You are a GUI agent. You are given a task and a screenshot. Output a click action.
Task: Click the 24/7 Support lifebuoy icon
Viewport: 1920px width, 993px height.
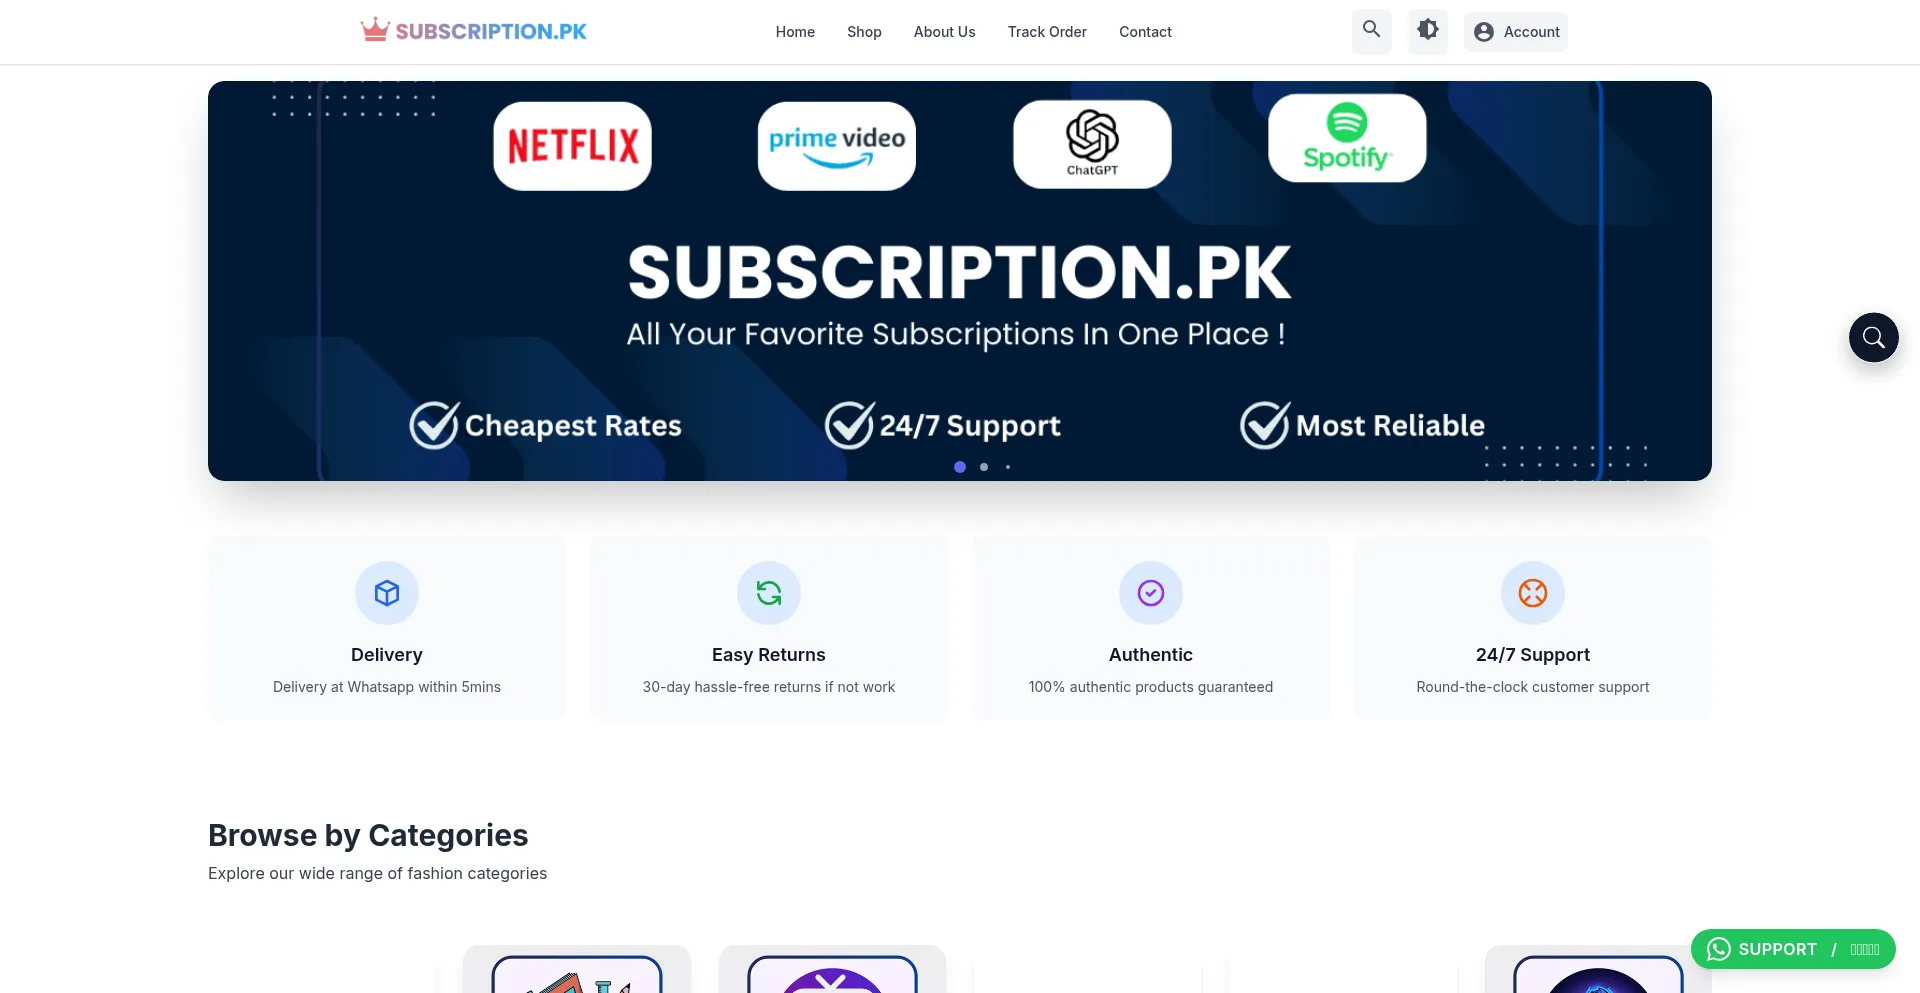click(1533, 593)
